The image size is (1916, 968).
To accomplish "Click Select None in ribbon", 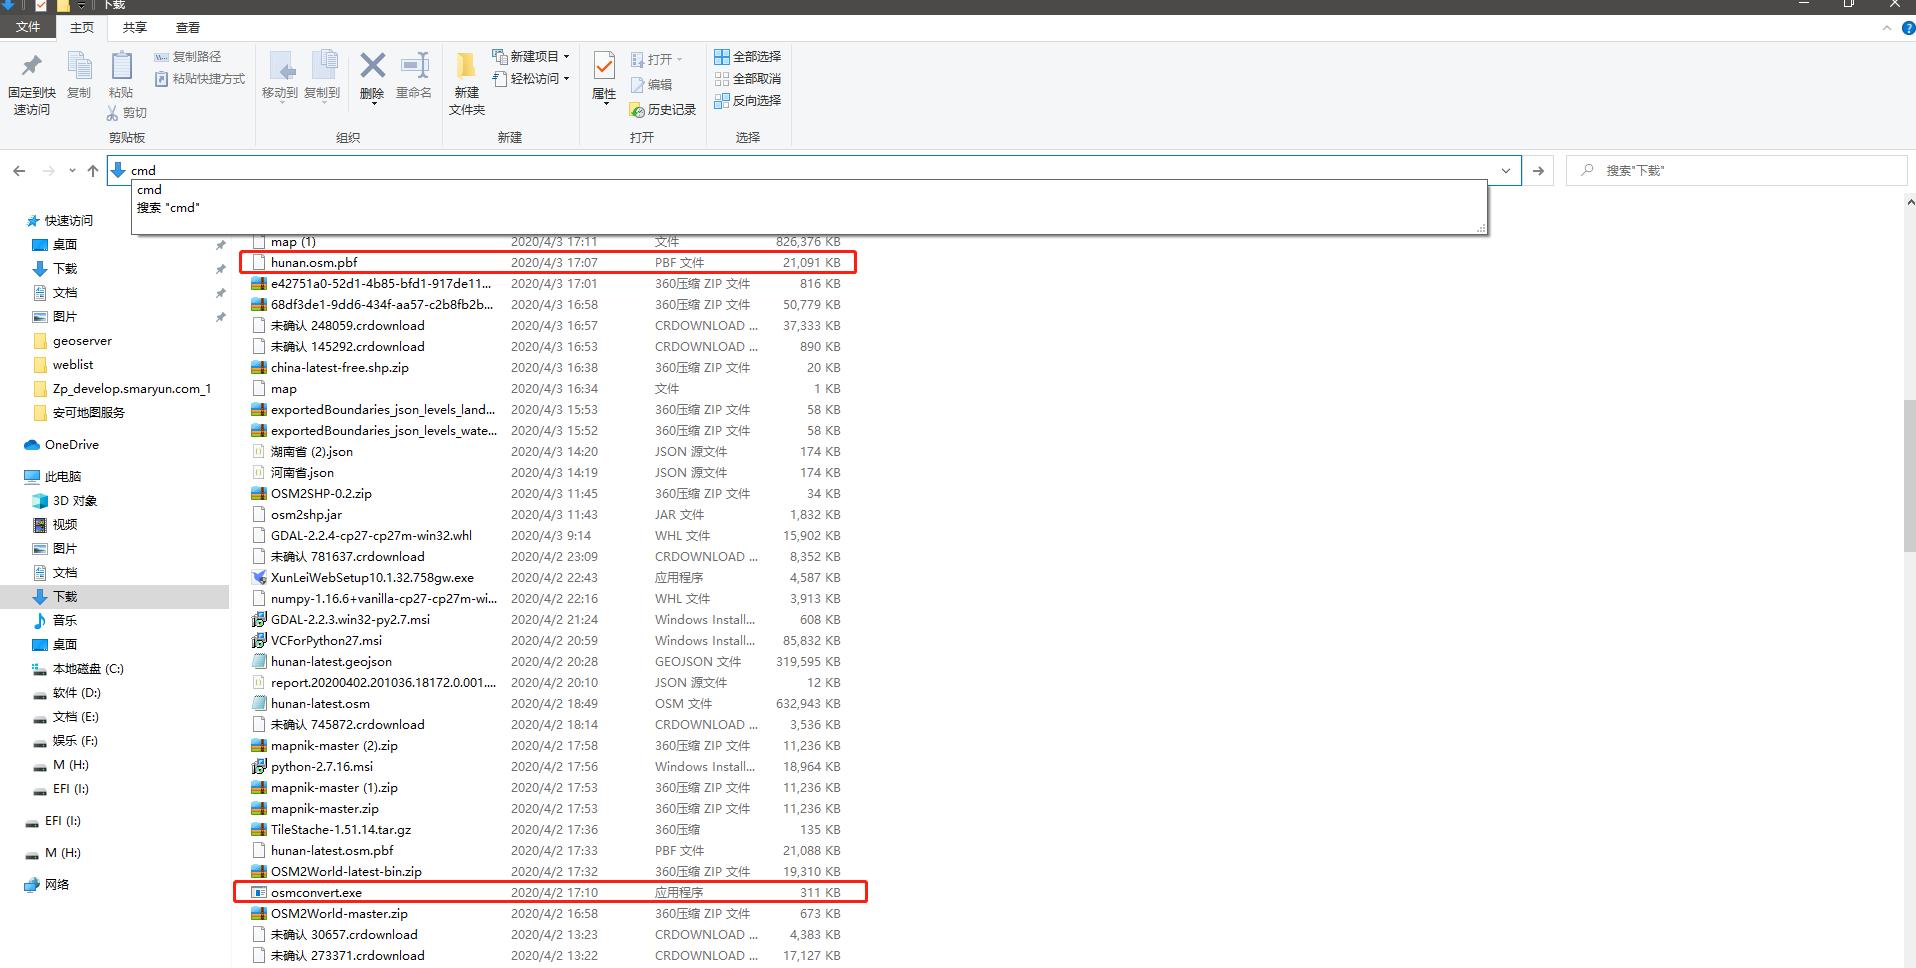I will 748,79.
